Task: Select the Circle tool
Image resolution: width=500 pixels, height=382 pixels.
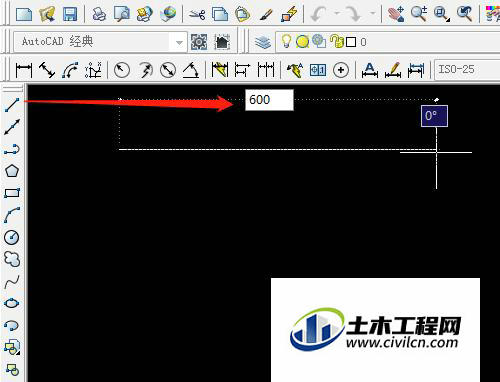Action: (x=12, y=237)
